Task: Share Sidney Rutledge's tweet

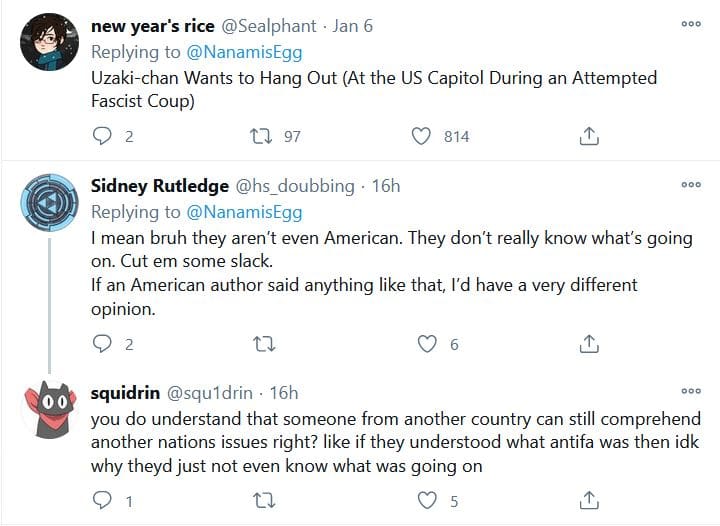Action: pyautogui.click(x=590, y=344)
